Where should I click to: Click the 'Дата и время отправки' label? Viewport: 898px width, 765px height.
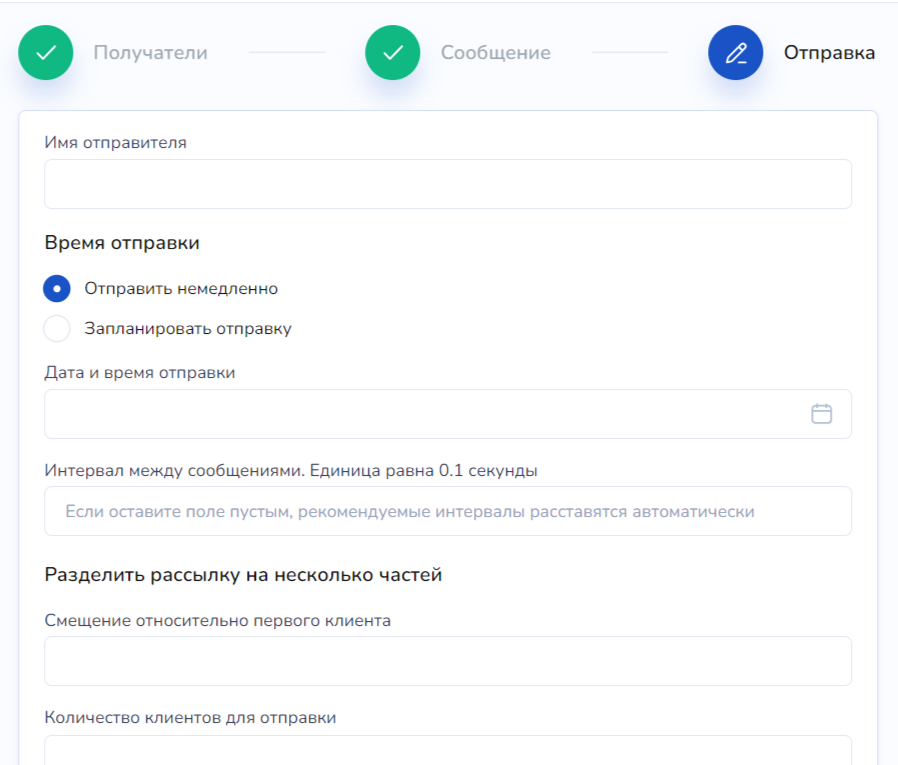140,372
